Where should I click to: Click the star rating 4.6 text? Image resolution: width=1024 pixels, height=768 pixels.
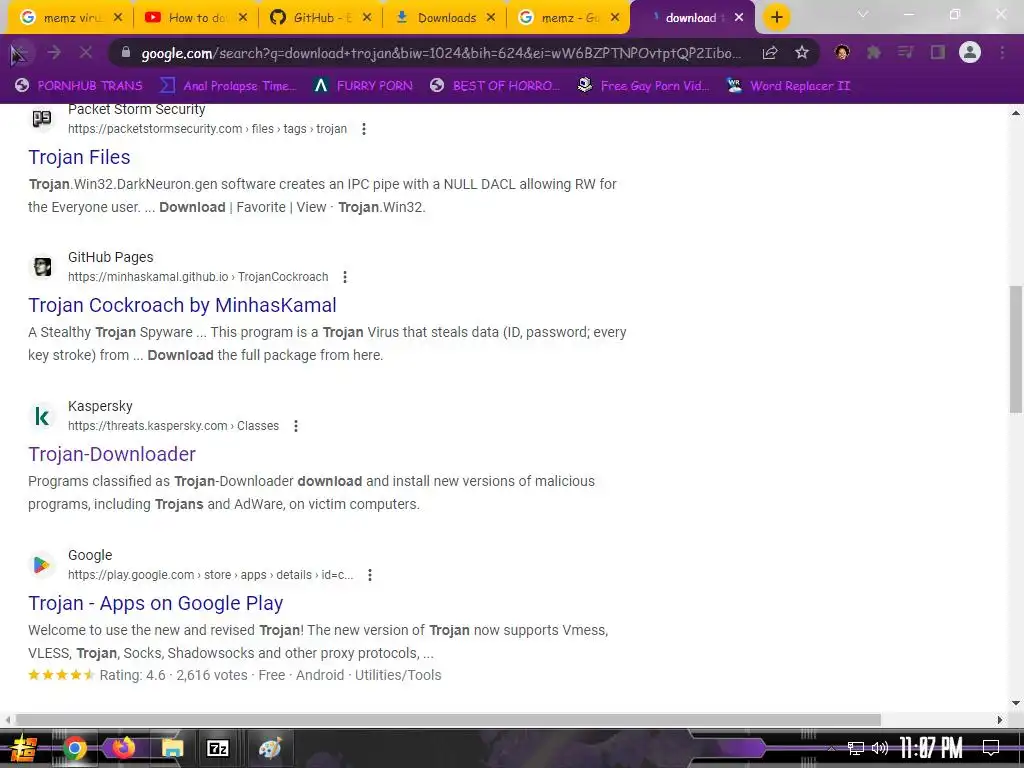tap(133, 675)
